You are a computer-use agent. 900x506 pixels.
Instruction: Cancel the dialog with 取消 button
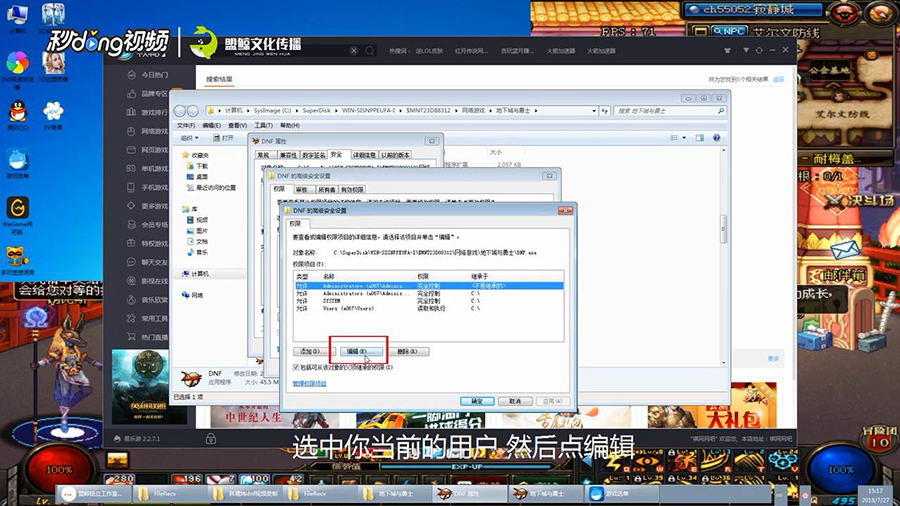pyautogui.click(x=515, y=401)
